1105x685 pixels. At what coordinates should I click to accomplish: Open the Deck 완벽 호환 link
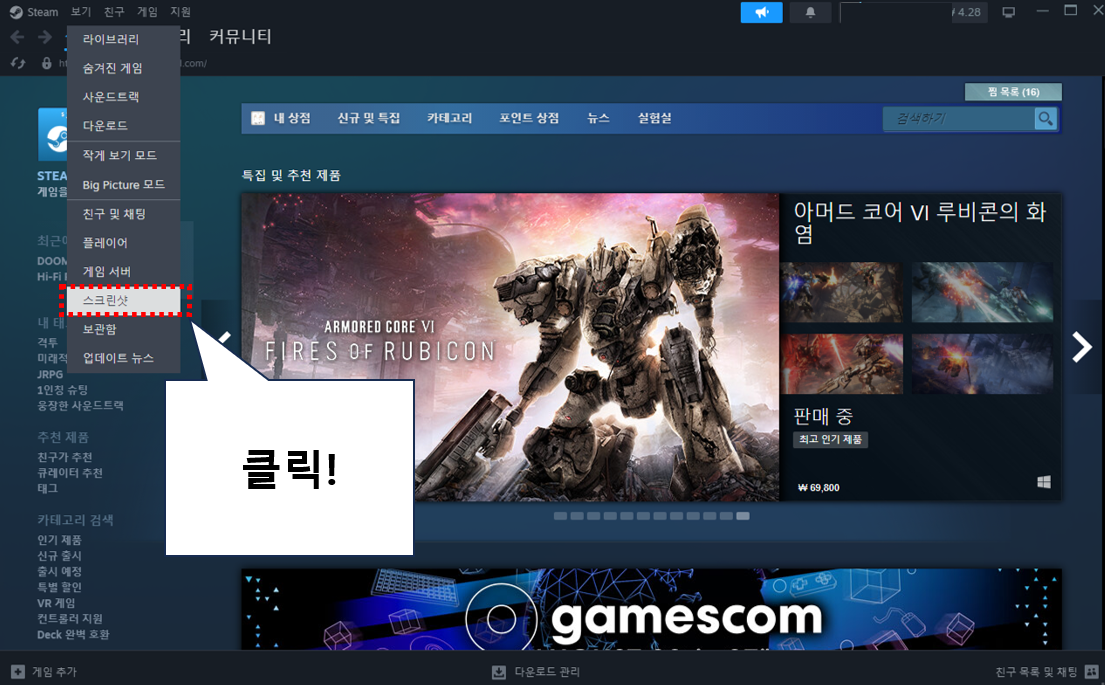73,634
